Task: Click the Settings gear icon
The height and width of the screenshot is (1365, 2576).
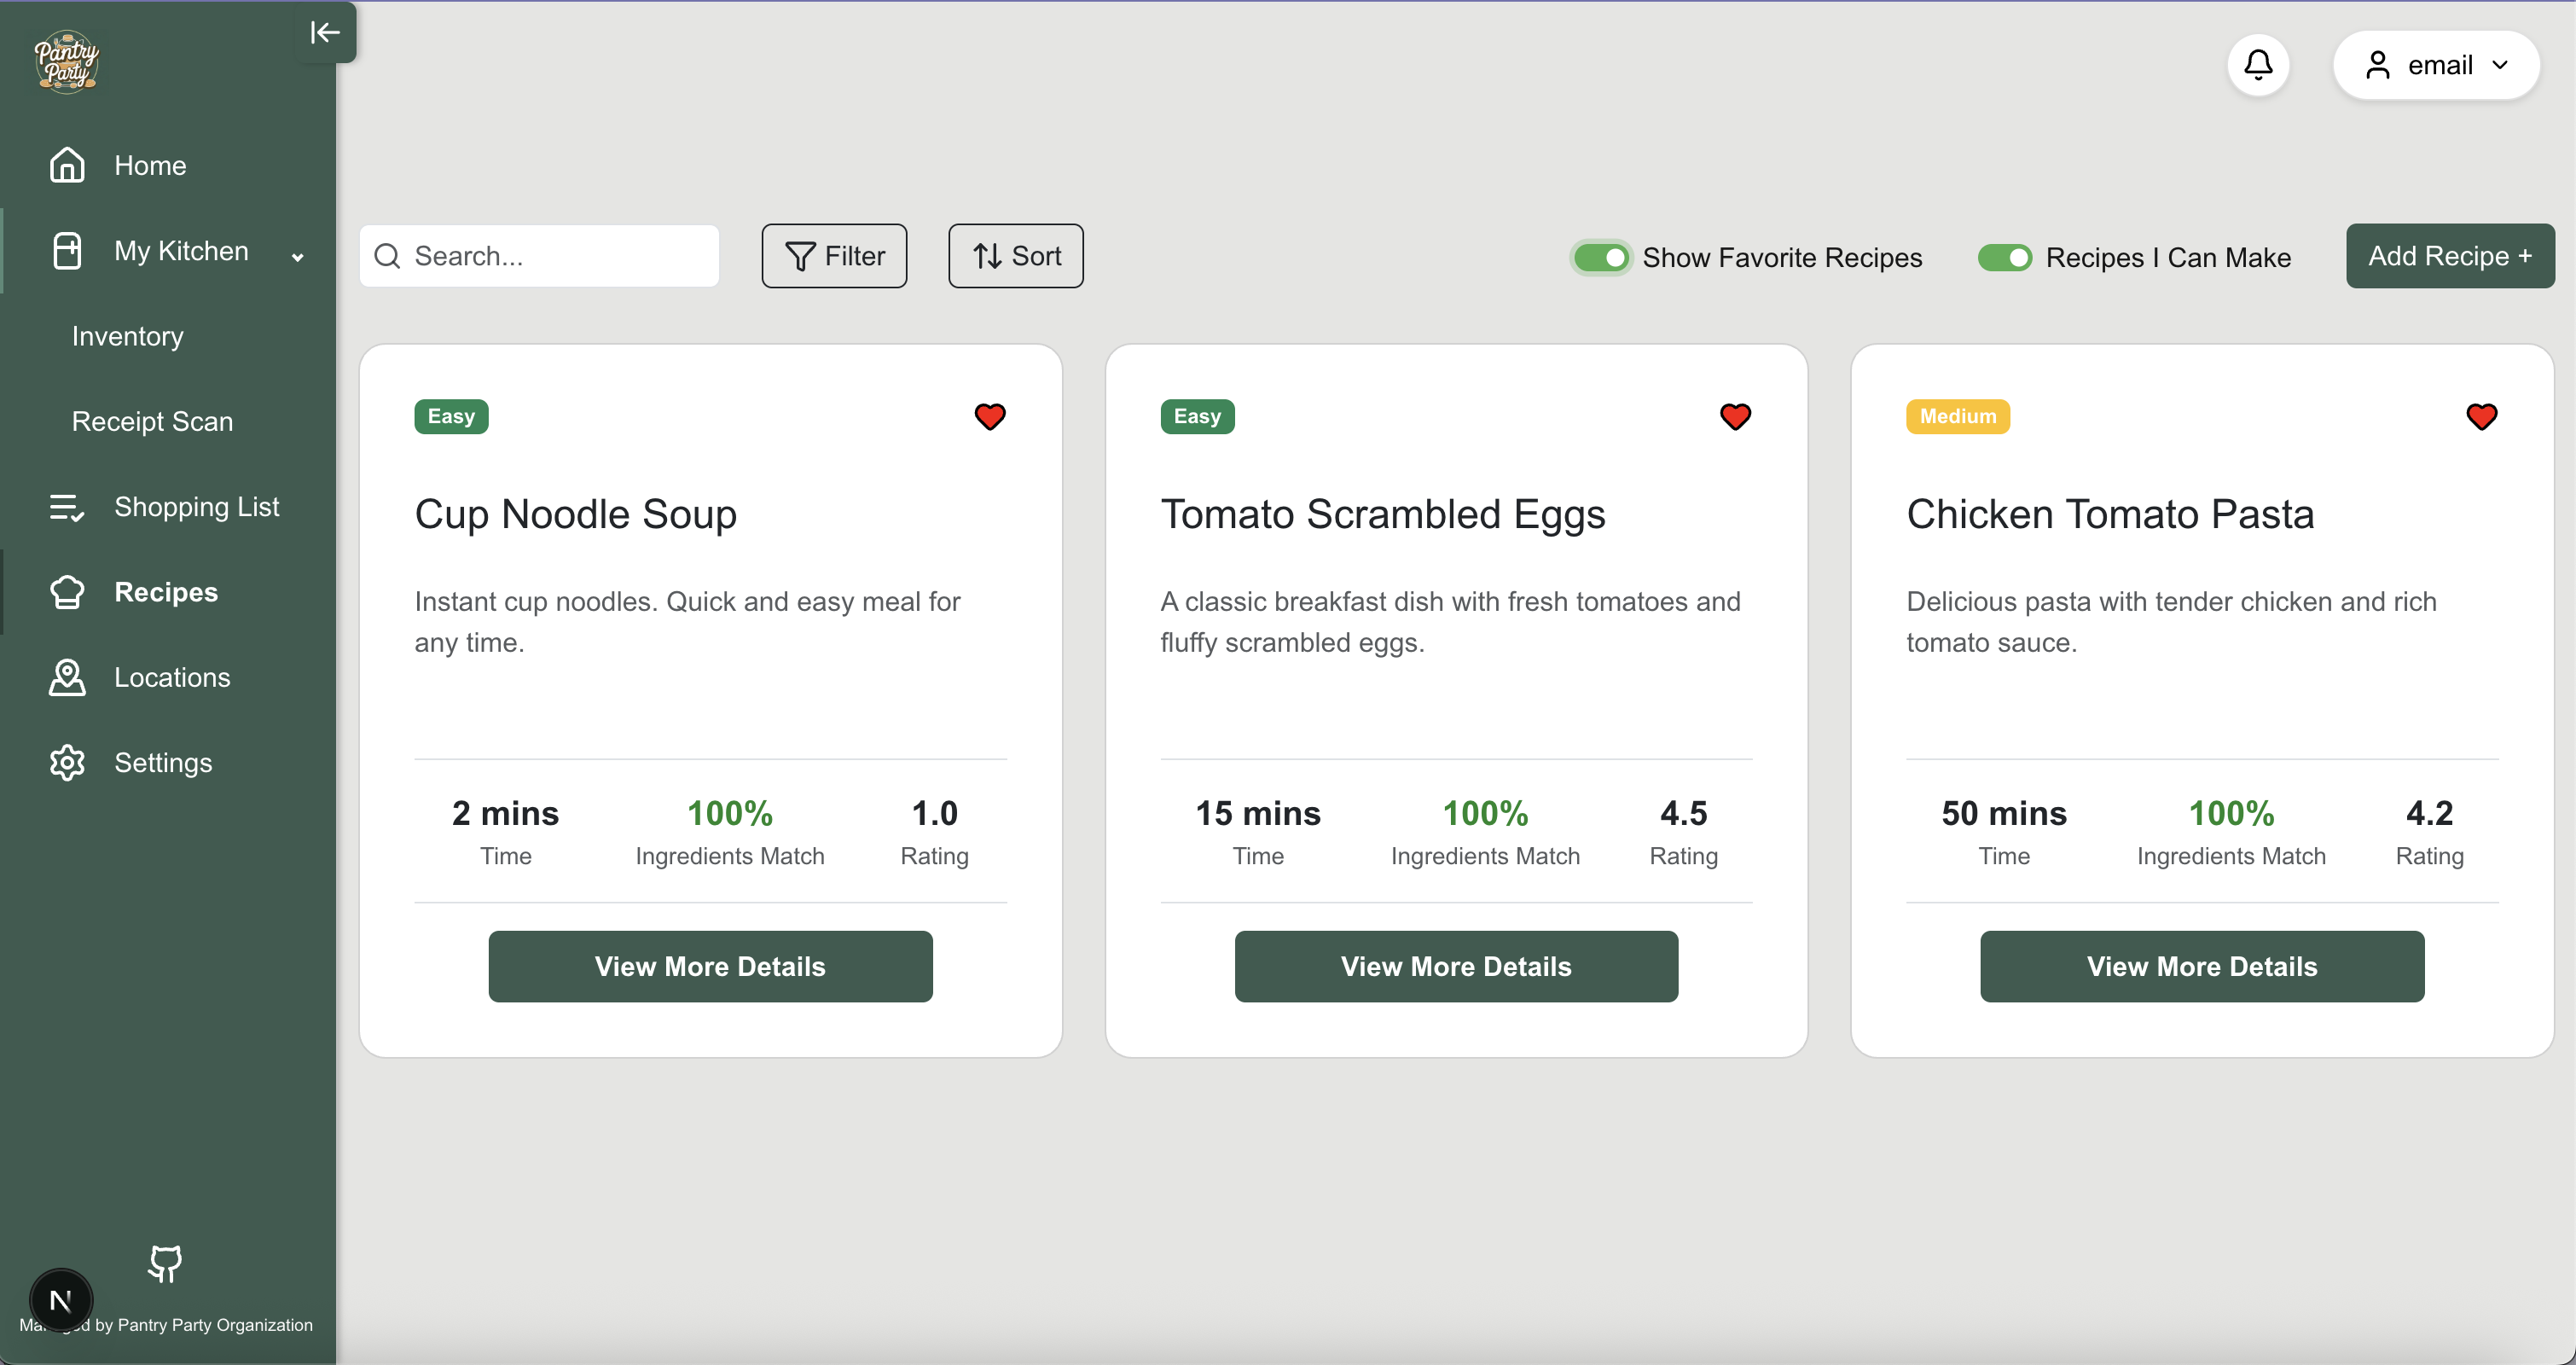Action: click(x=67, y=763)
